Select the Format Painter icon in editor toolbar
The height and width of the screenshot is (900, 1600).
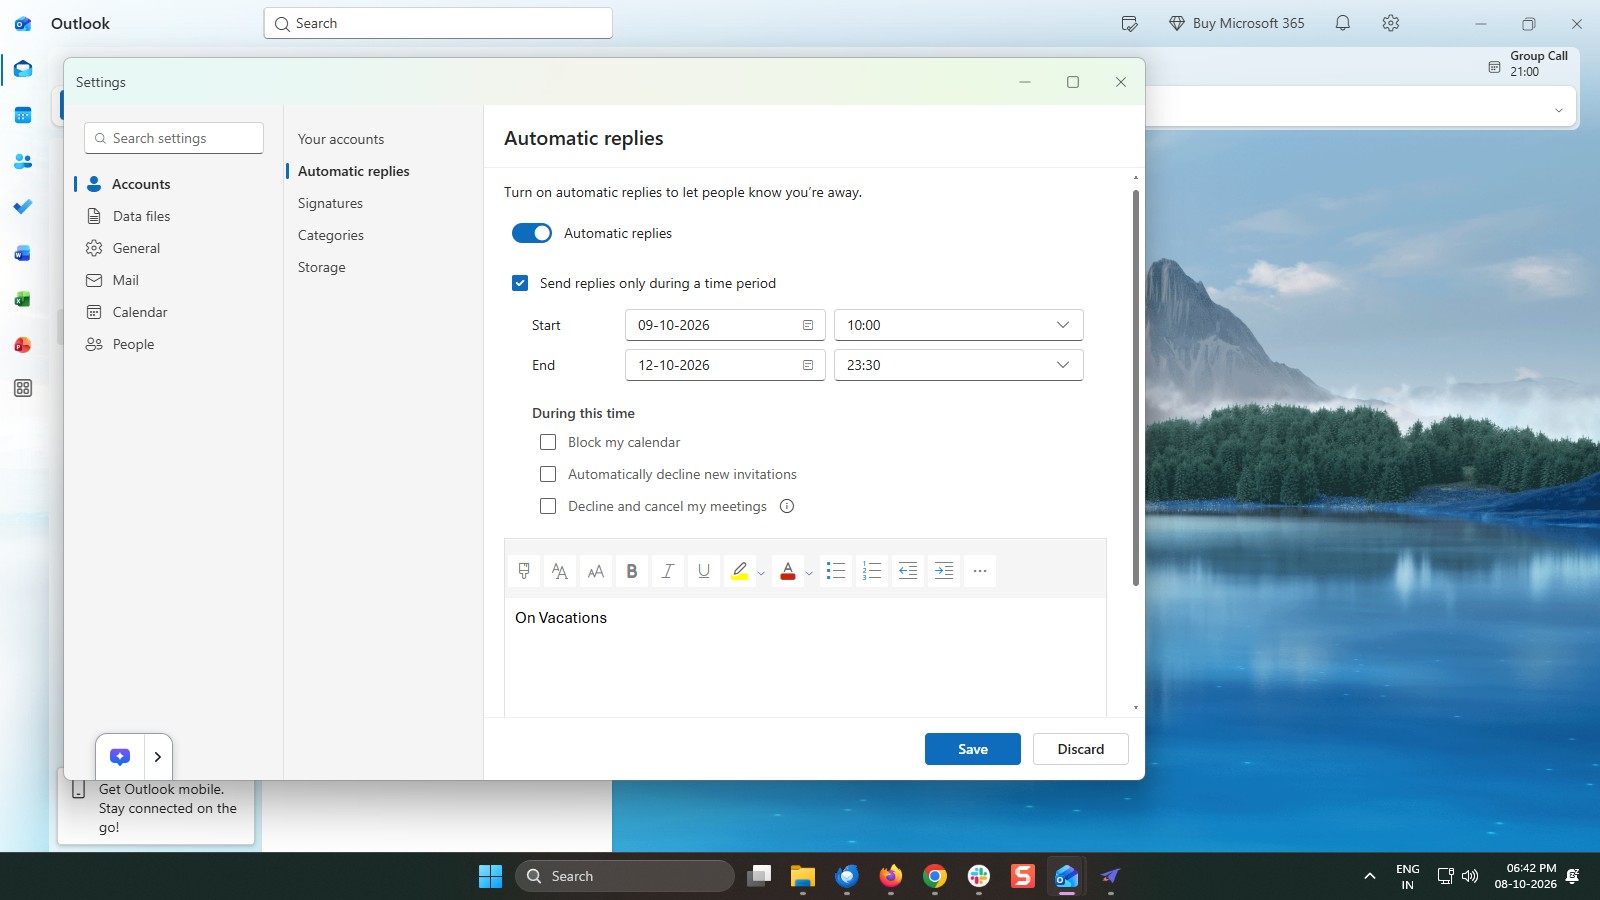[x=524, y=571]
